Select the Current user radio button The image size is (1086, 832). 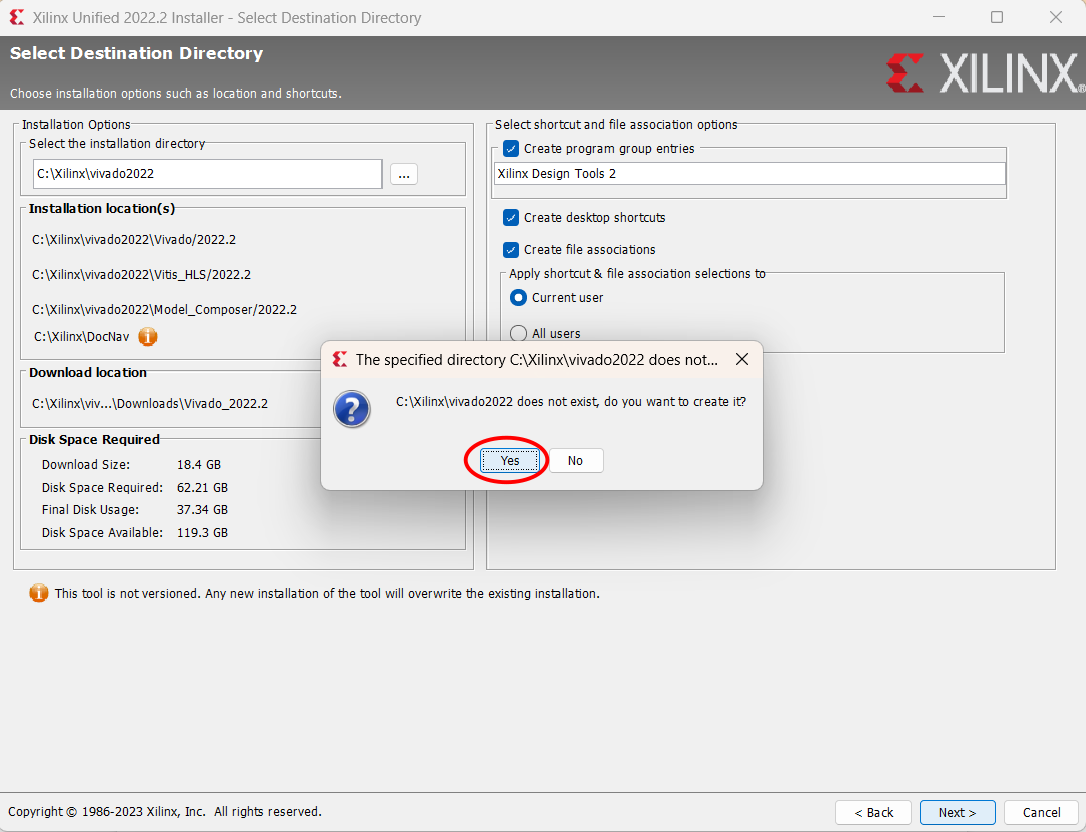coord(518,297)
